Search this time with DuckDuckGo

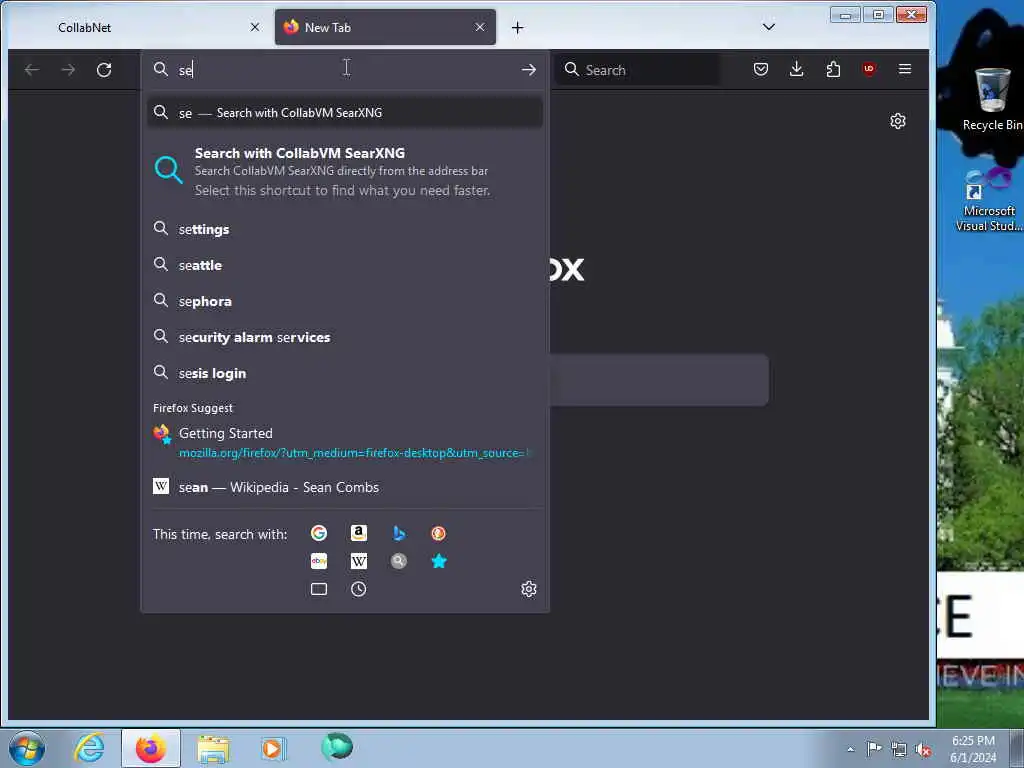click(x=438, y=534)
